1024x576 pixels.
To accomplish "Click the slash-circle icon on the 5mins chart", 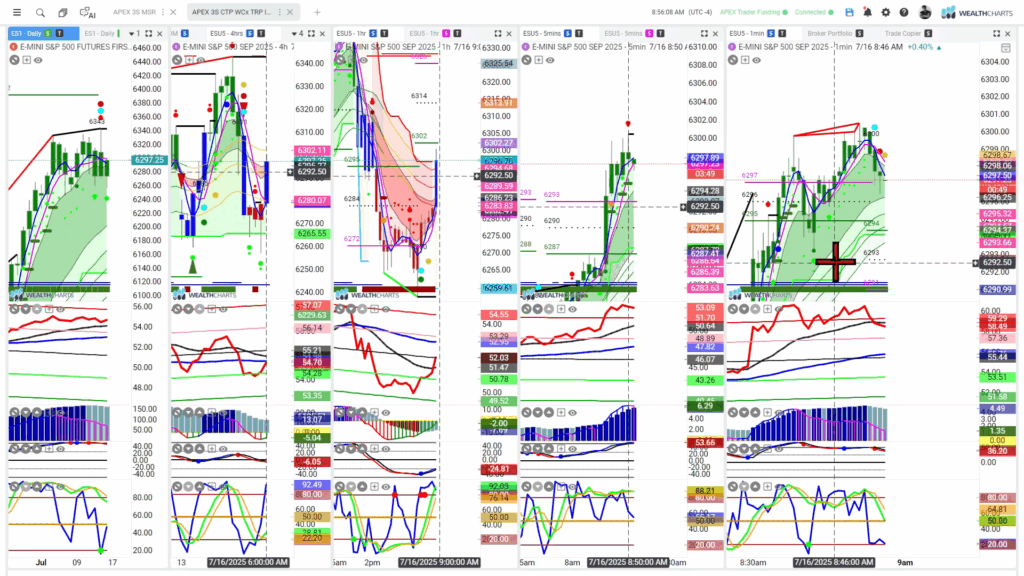I will [x=526, y=60].
